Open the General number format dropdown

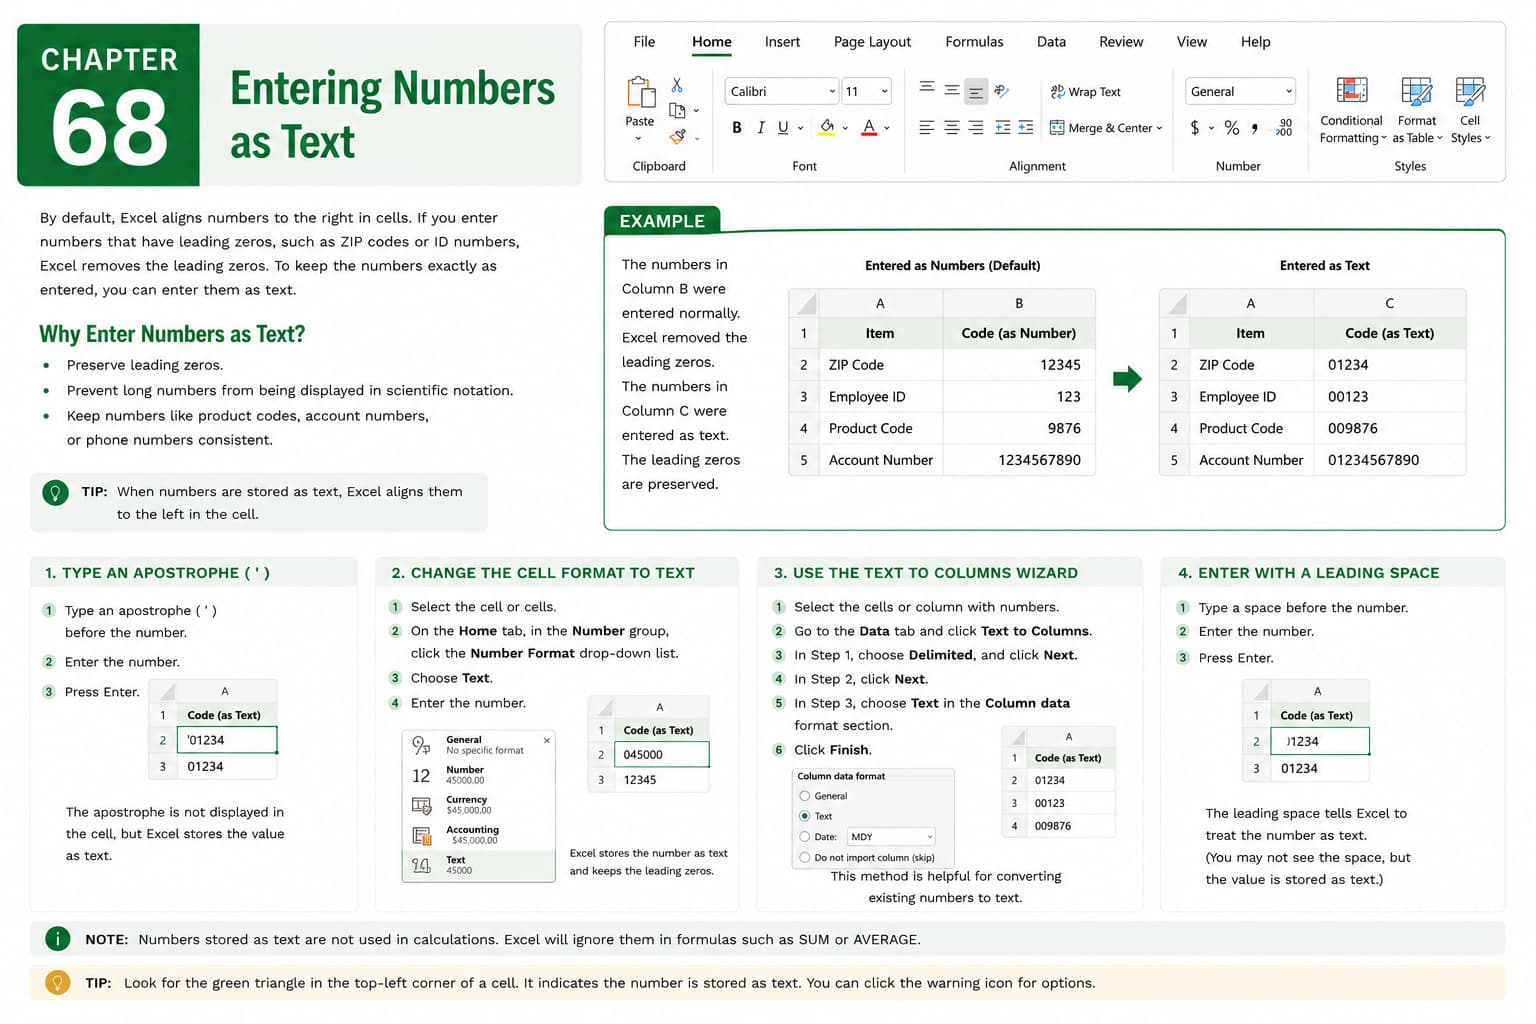click(1240, 91)
